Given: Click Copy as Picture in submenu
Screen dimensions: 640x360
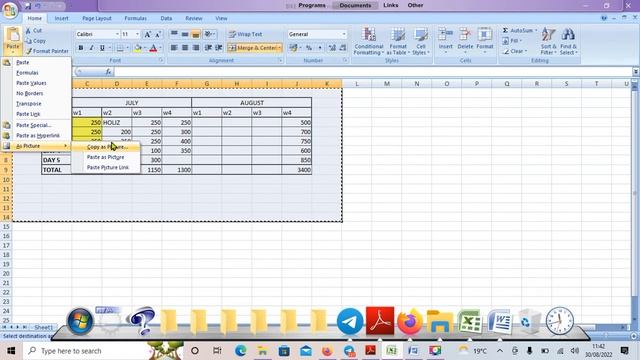Looking at the screenshot, I should (x=106, y=147).
